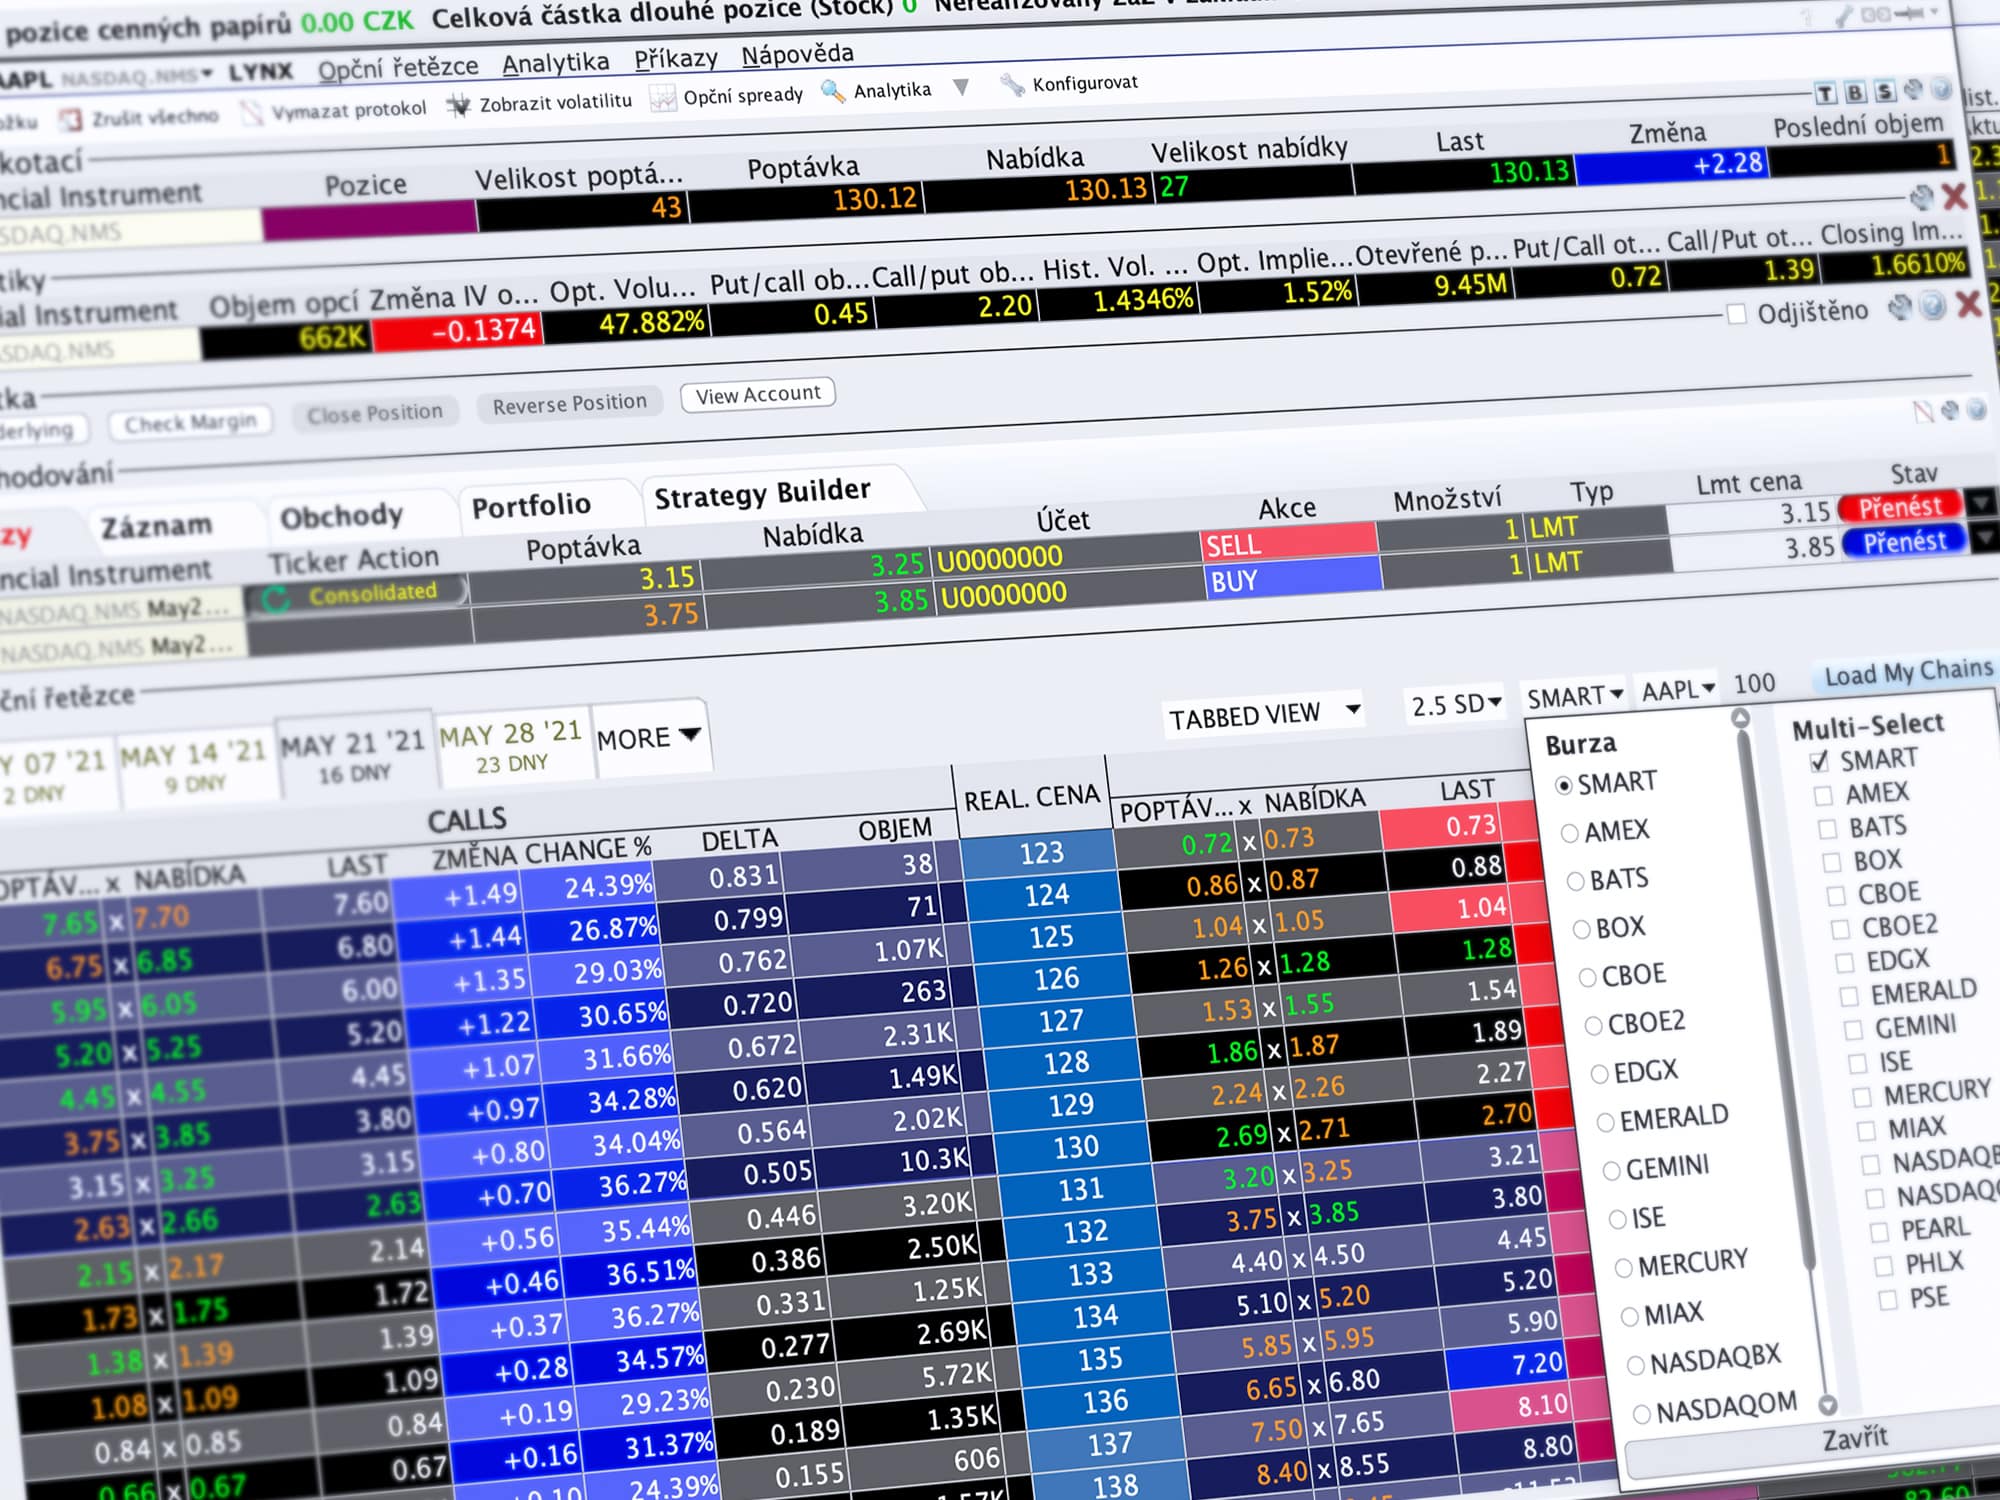Open the AAPL NASDAQ.NMS symbol dropdown at top left
Viewport: 2000px width, 1500px height.
[207, 74]
